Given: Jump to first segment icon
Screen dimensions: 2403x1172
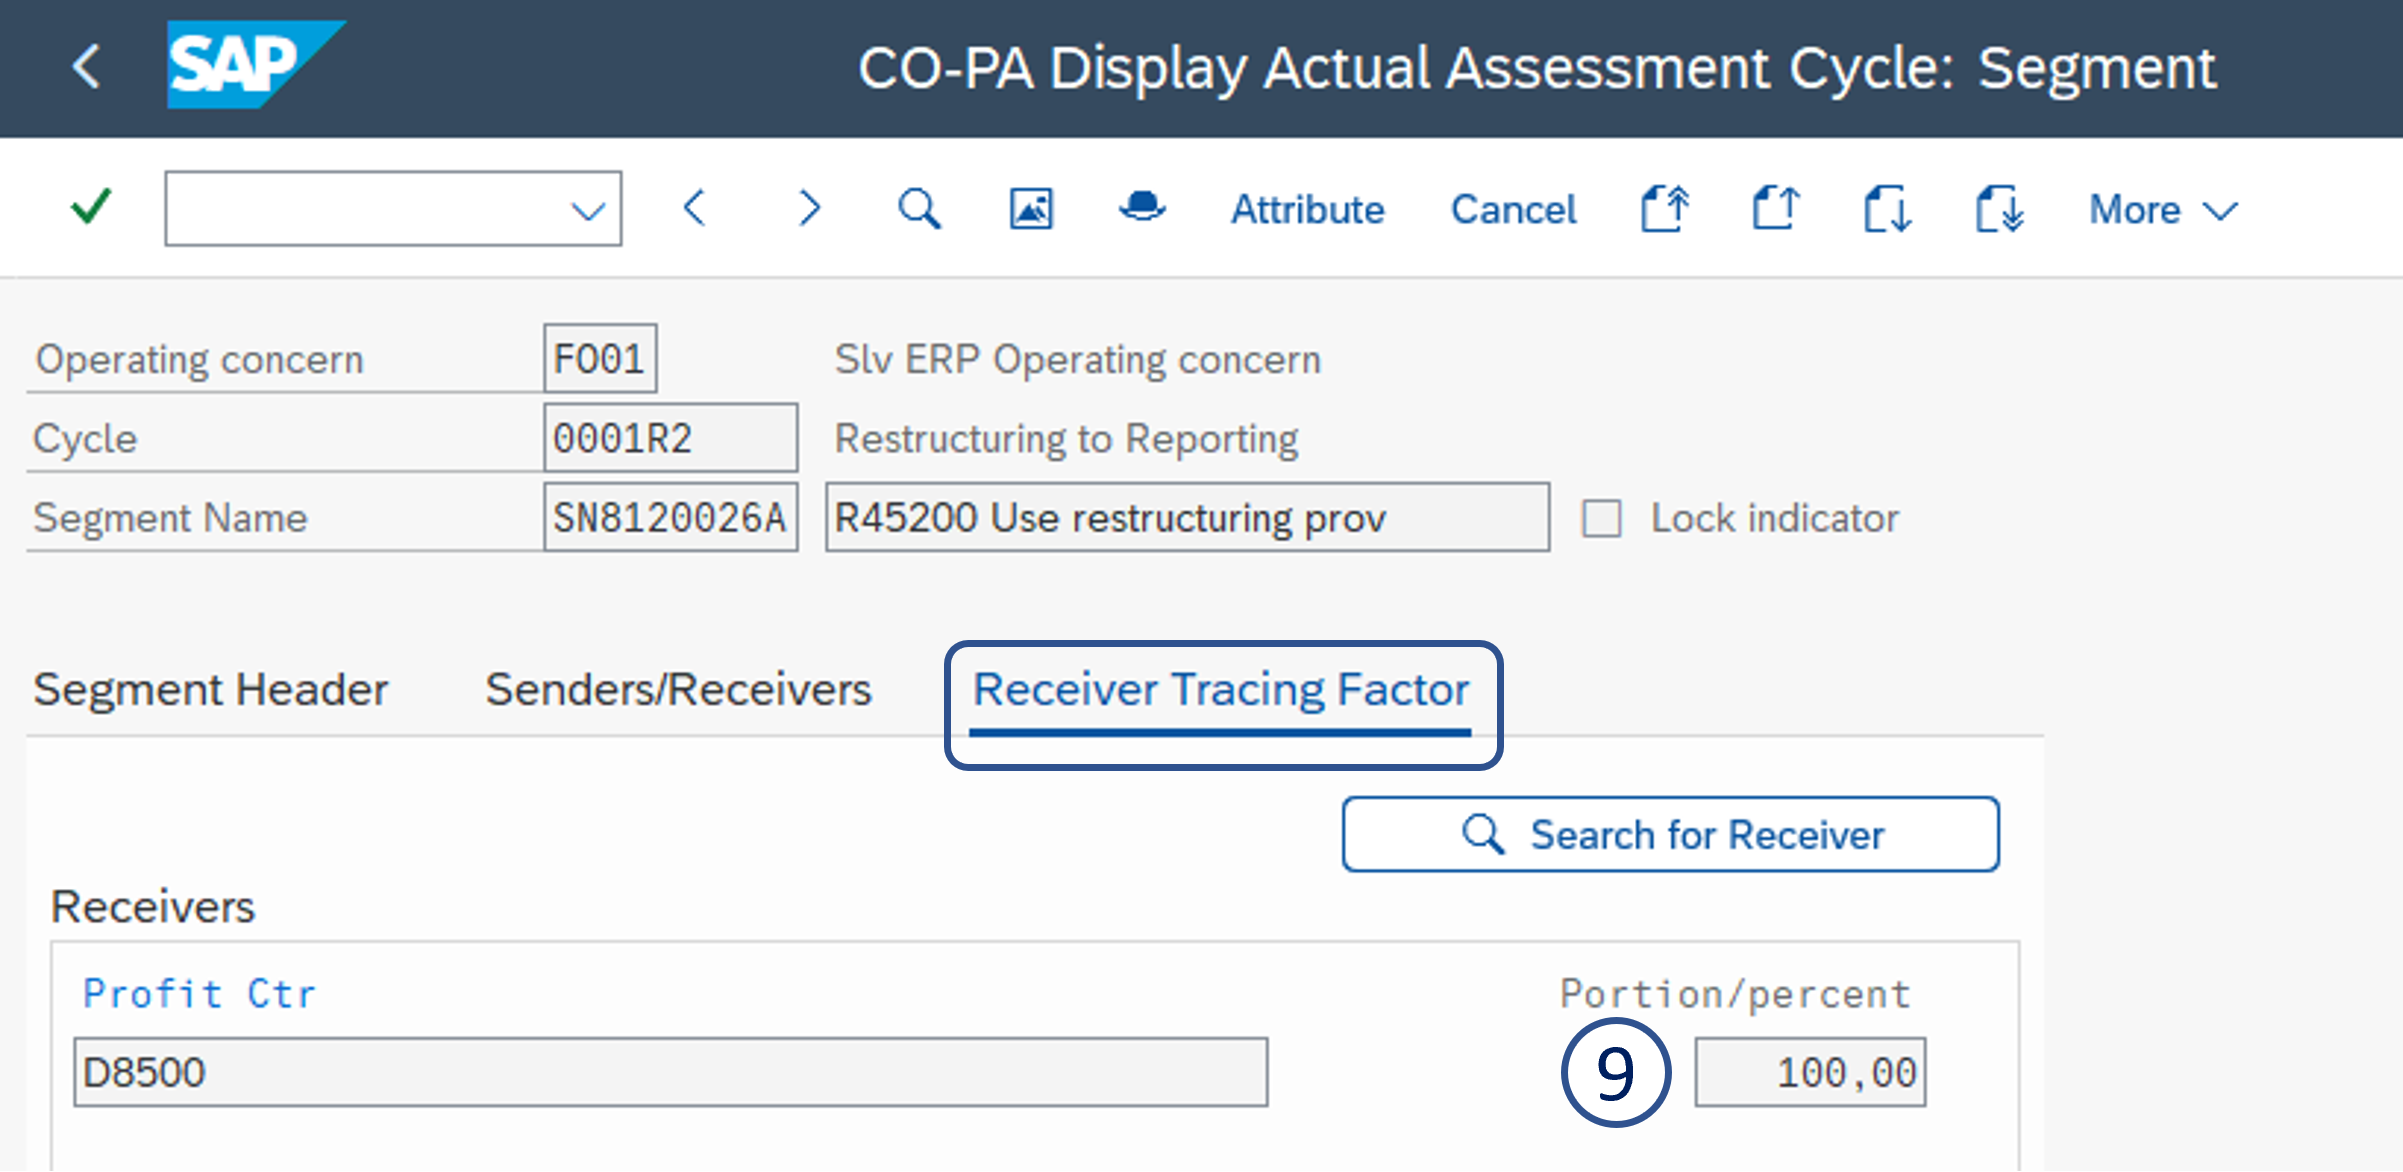Looking at the screenshot, I should 1665,209.
